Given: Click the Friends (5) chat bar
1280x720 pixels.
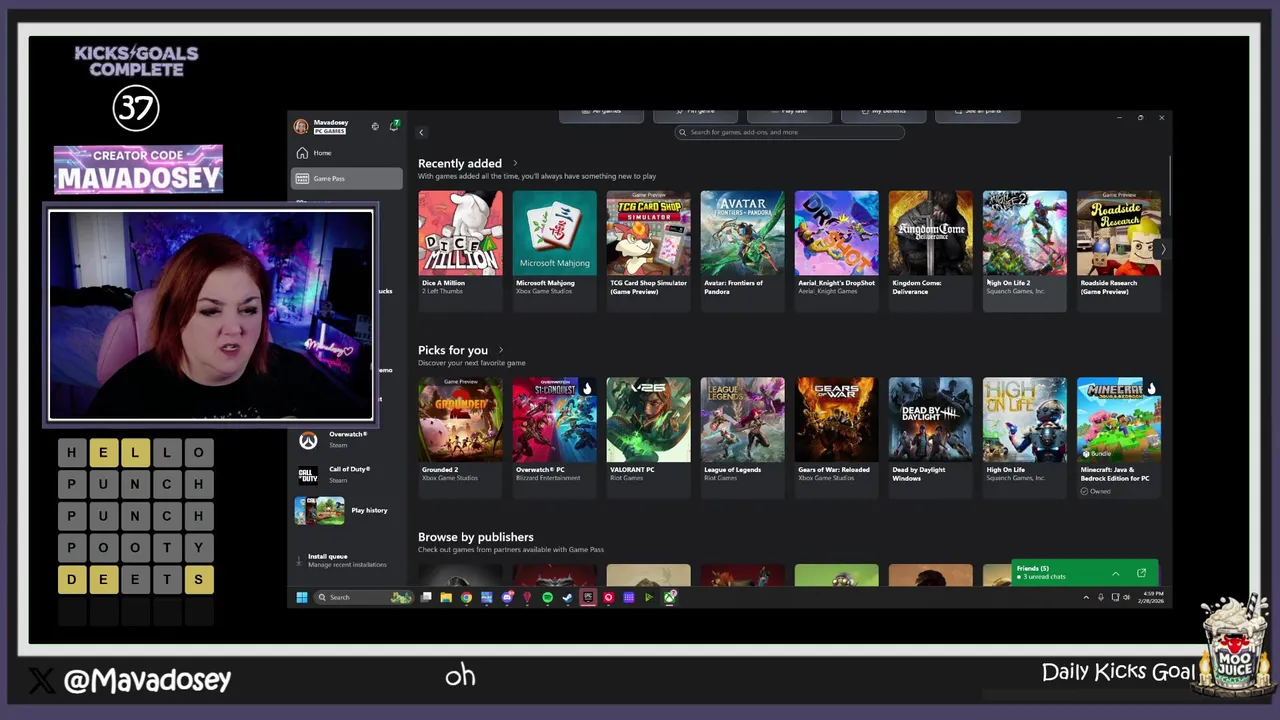Looking at the screenshot, I should [1085, 573].
